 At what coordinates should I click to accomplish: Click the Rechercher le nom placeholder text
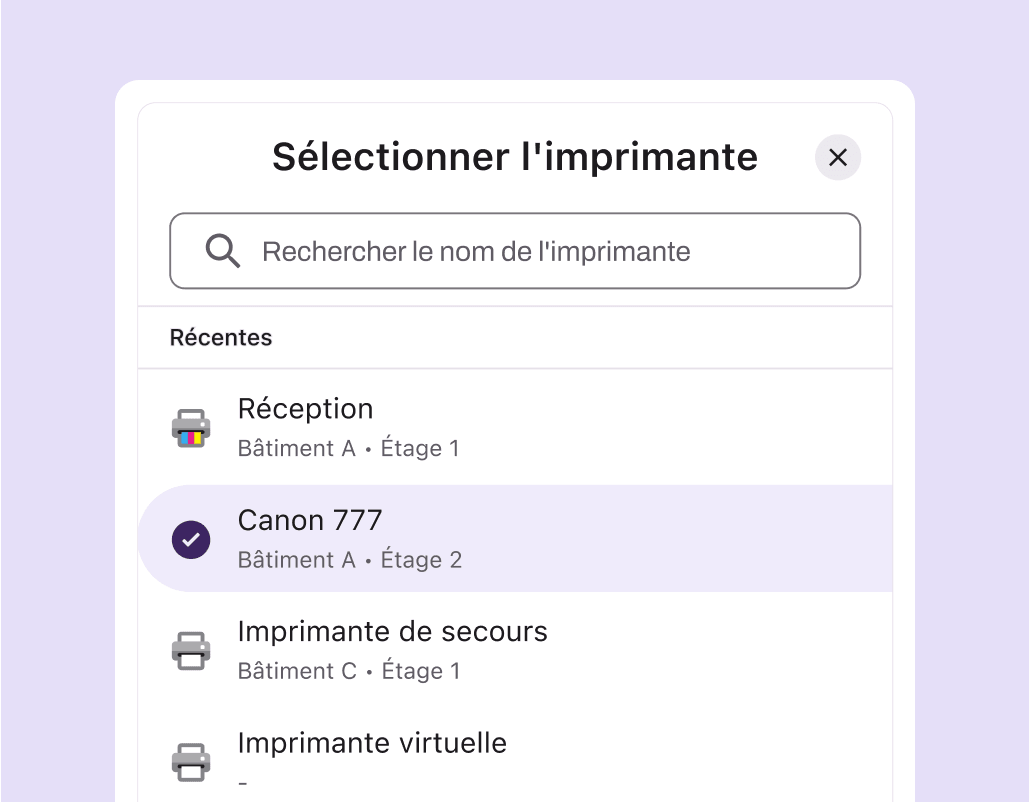click(x=476, y=251)
